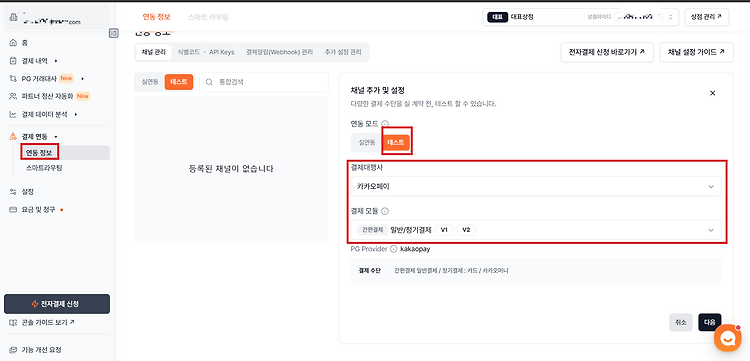Select the 식별코드 · API Keys sub-tab

(206, 52)
